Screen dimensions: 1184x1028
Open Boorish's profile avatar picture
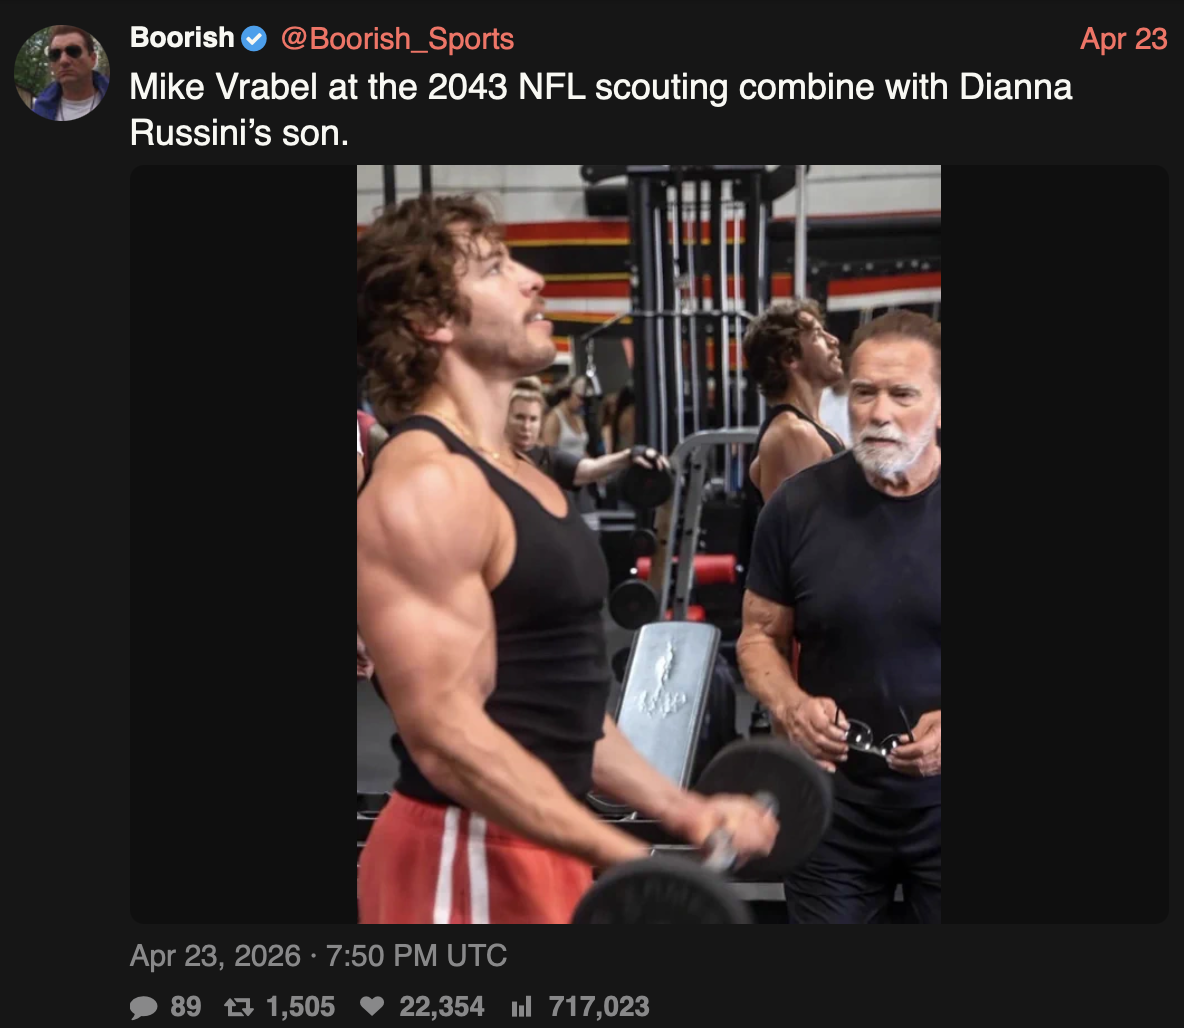pyautogui.click(x=62, y=73)
